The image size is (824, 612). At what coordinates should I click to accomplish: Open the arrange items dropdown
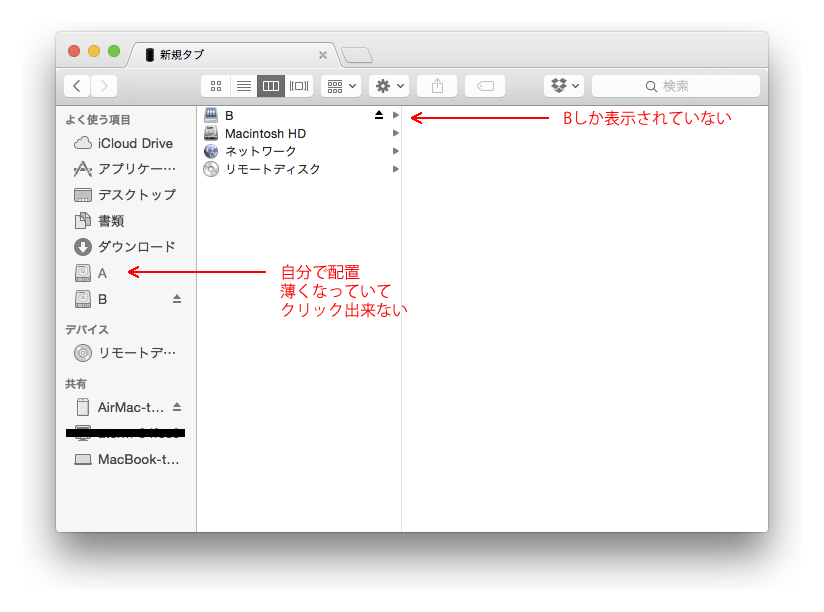(x=341, y=86)
